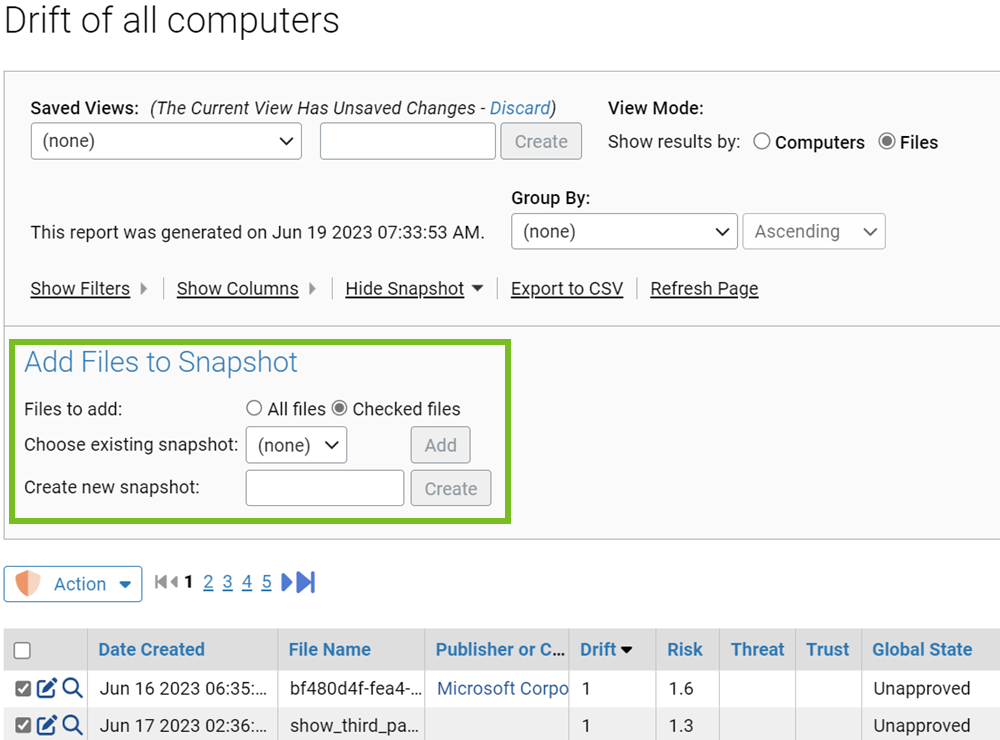Discard the current view's unsaved changes

click(518, 108)
